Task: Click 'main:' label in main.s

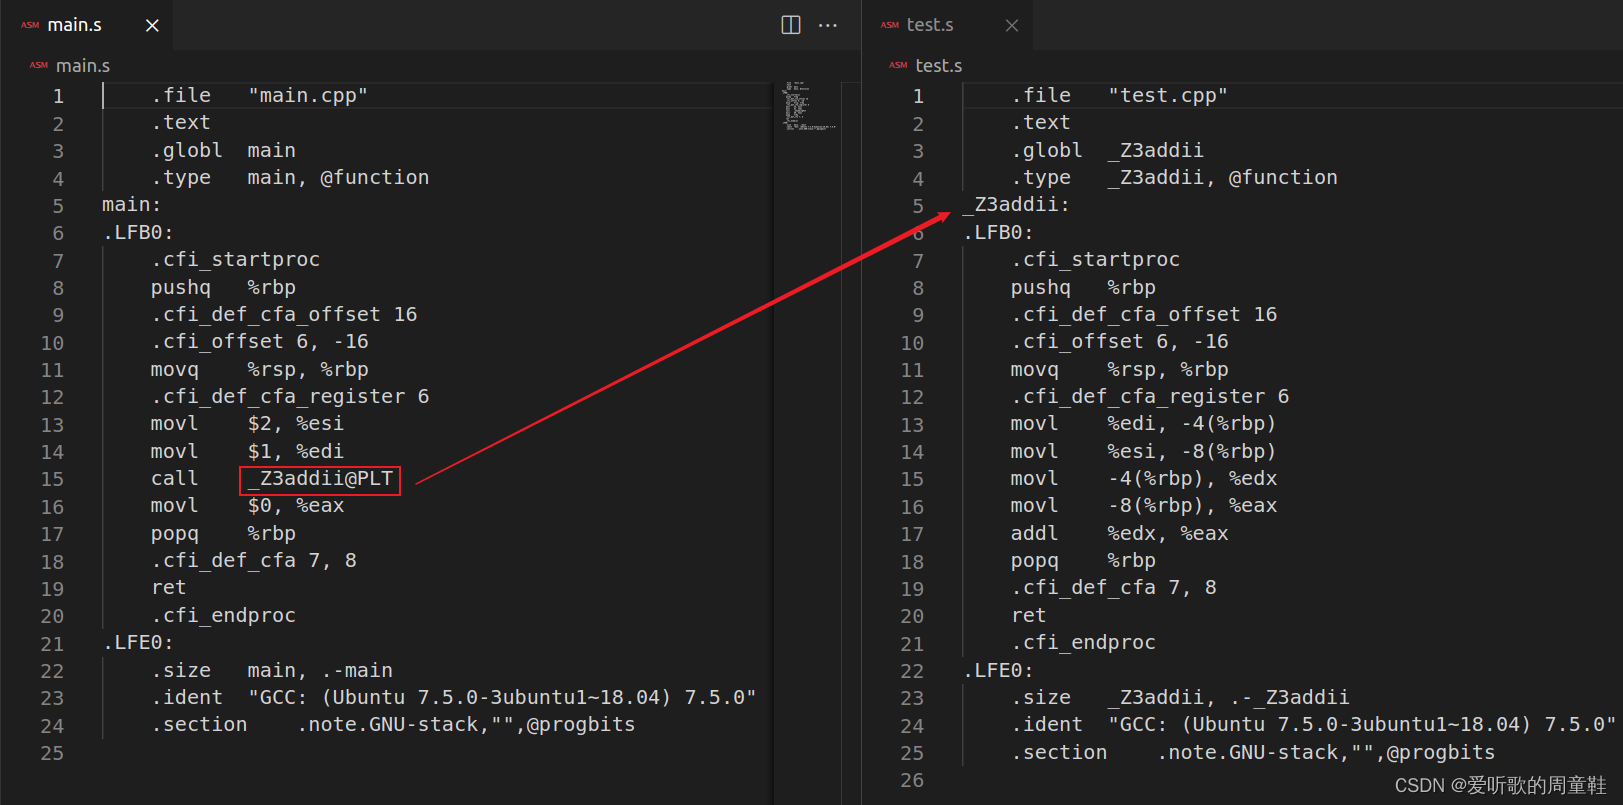Action: coord(132,205)
